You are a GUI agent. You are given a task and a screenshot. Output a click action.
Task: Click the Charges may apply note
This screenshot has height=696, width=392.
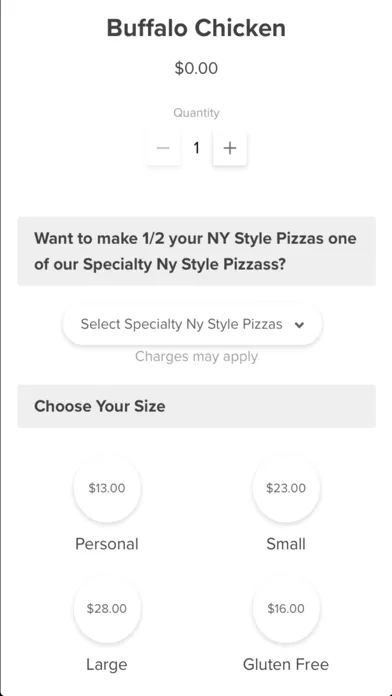click(x=196, y=356)
